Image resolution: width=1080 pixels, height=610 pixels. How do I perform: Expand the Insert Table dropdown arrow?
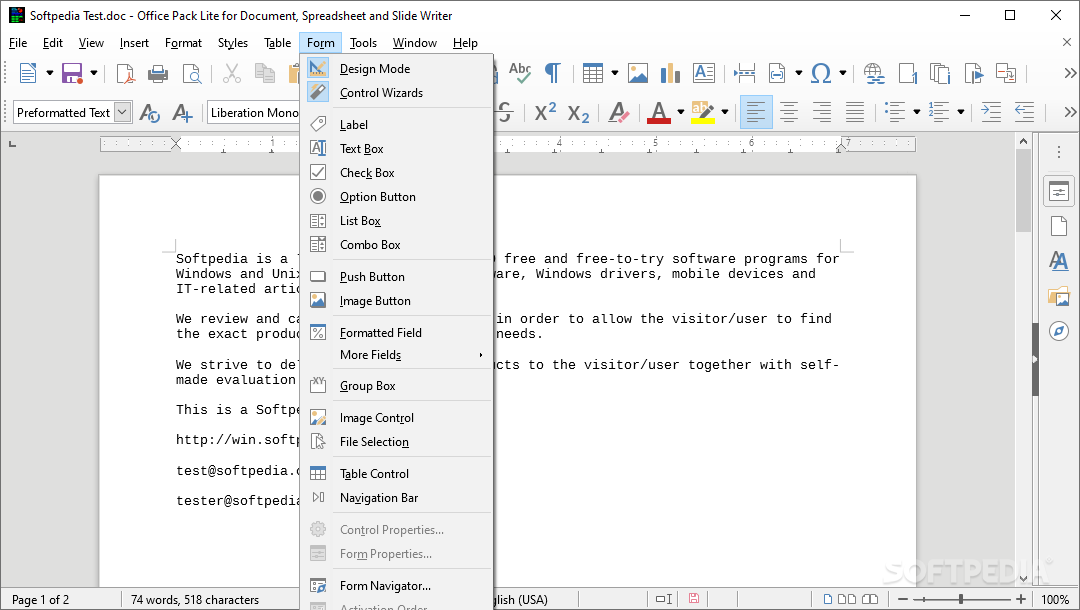614,73
